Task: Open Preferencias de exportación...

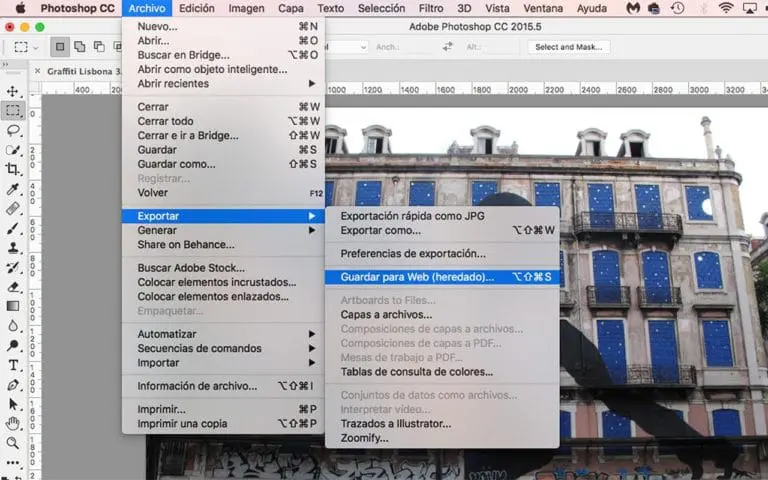Action: tap(442, 254)
